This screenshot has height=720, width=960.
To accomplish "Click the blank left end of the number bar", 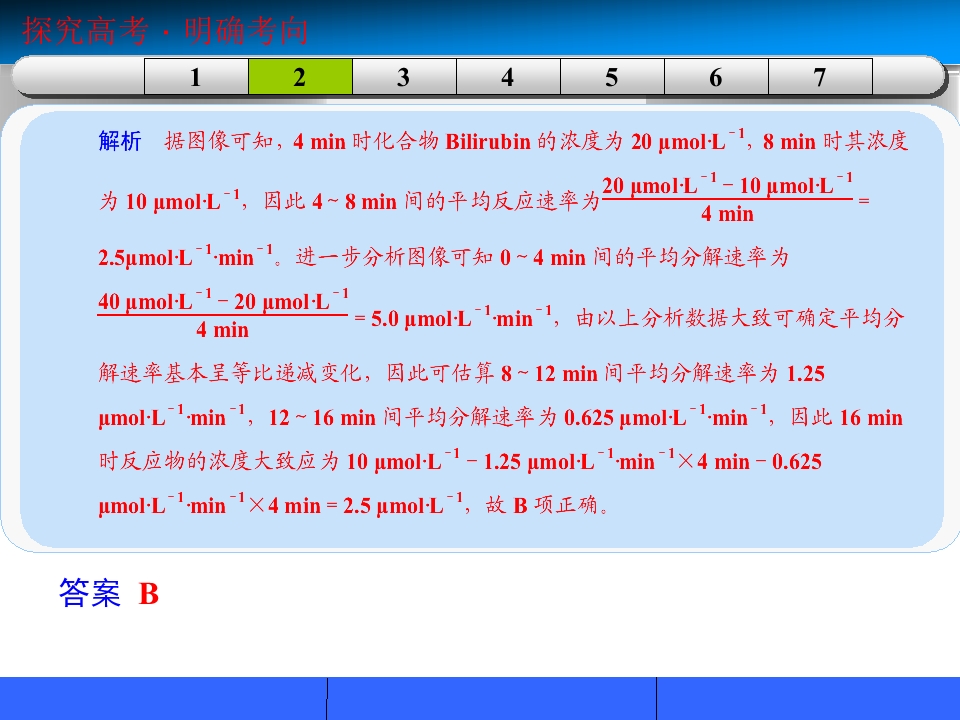I will point(78,77).
